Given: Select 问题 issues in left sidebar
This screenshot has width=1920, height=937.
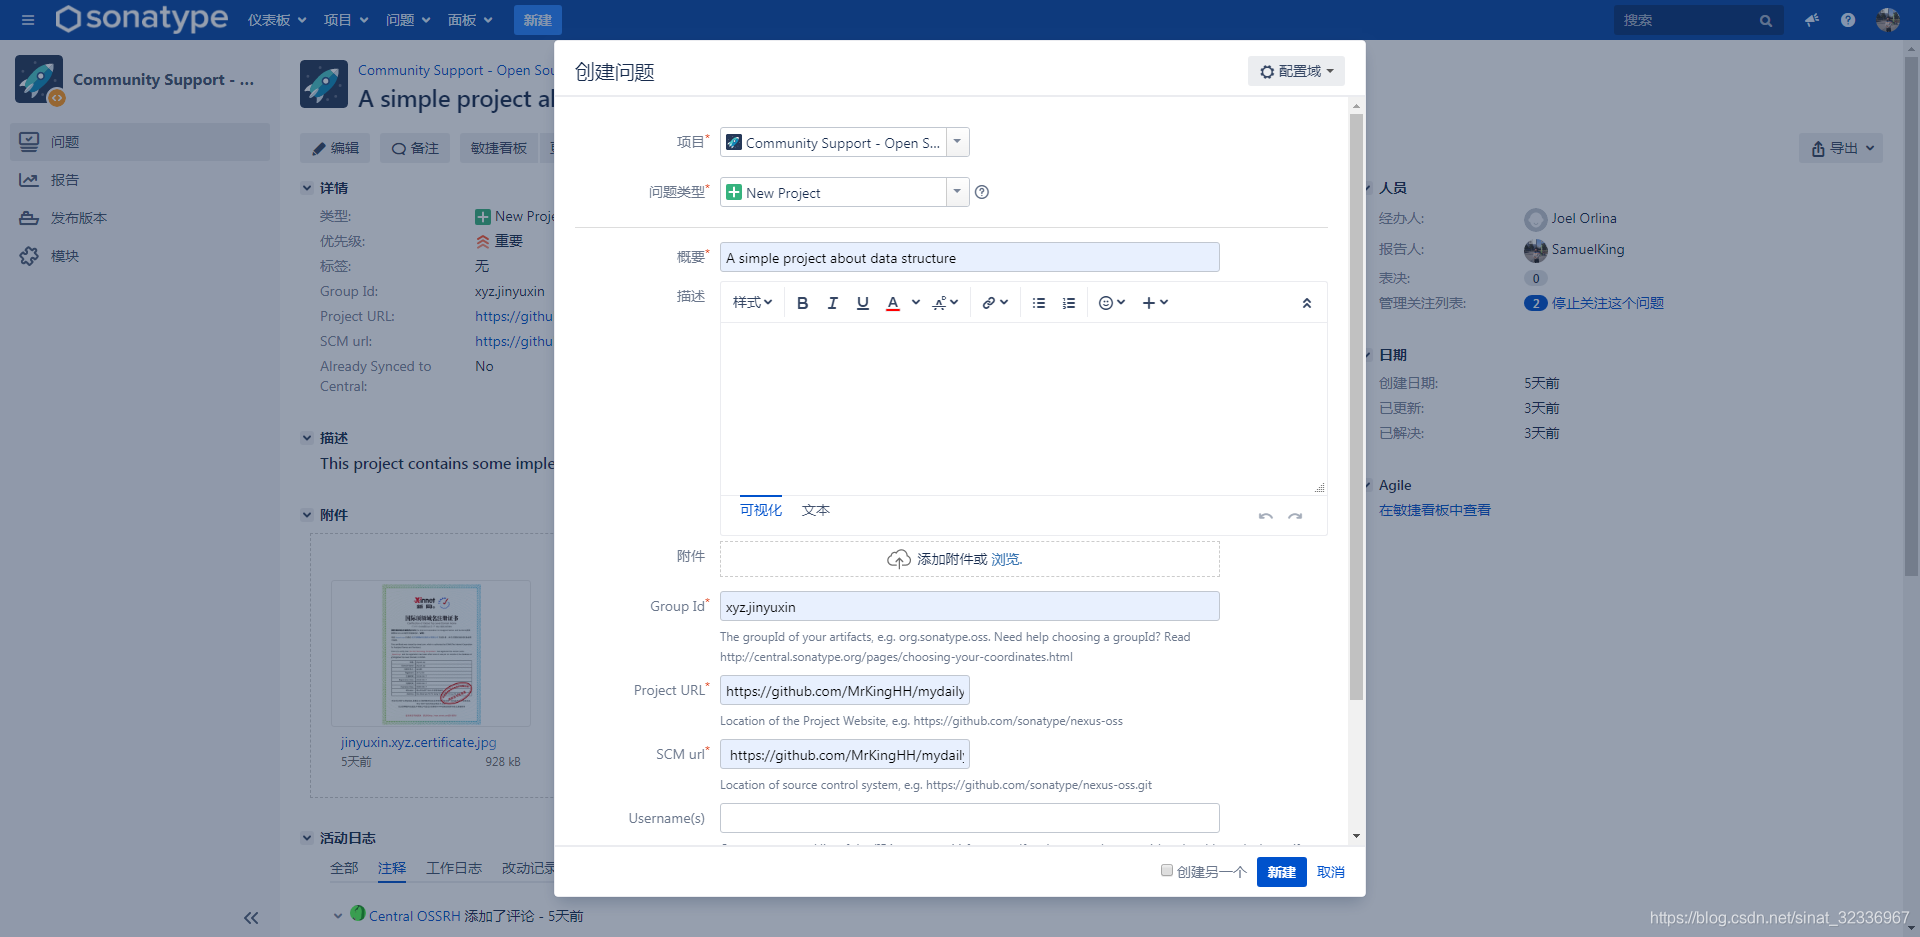Looking at the screenshot, I should (x=140, y=142).
